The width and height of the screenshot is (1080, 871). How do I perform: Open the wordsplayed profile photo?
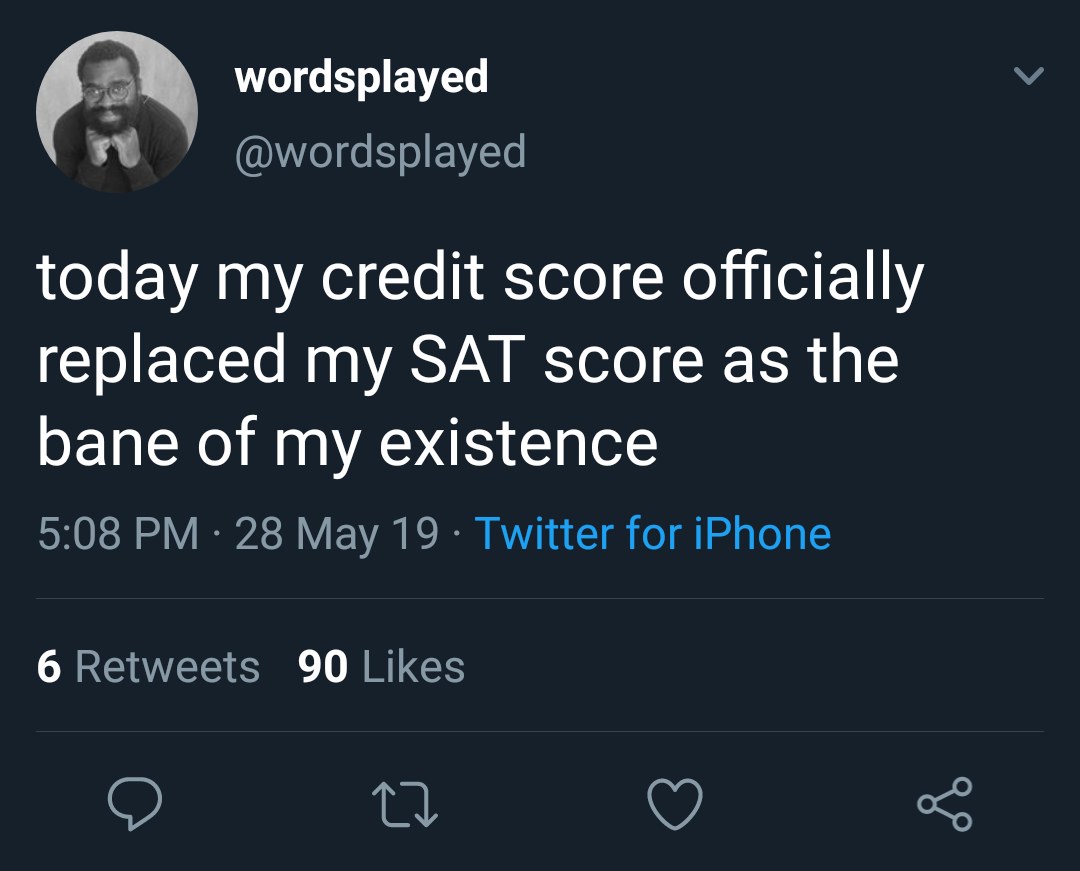point(117,112)
